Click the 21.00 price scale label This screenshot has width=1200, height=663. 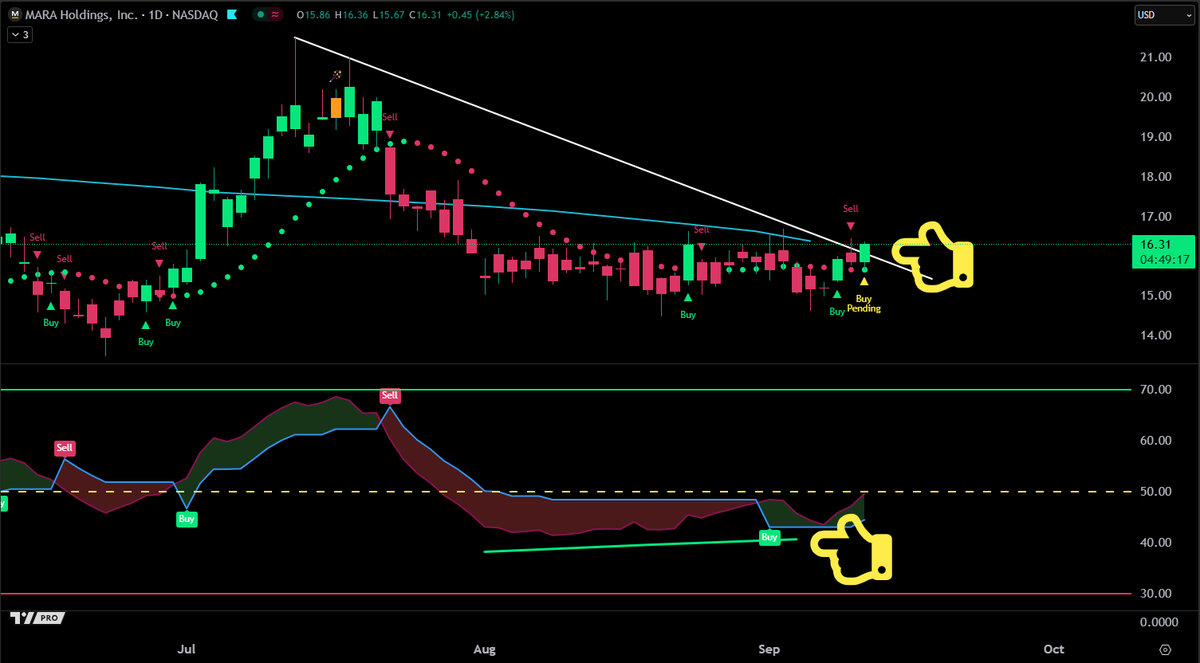click(x=1157, y=58)
